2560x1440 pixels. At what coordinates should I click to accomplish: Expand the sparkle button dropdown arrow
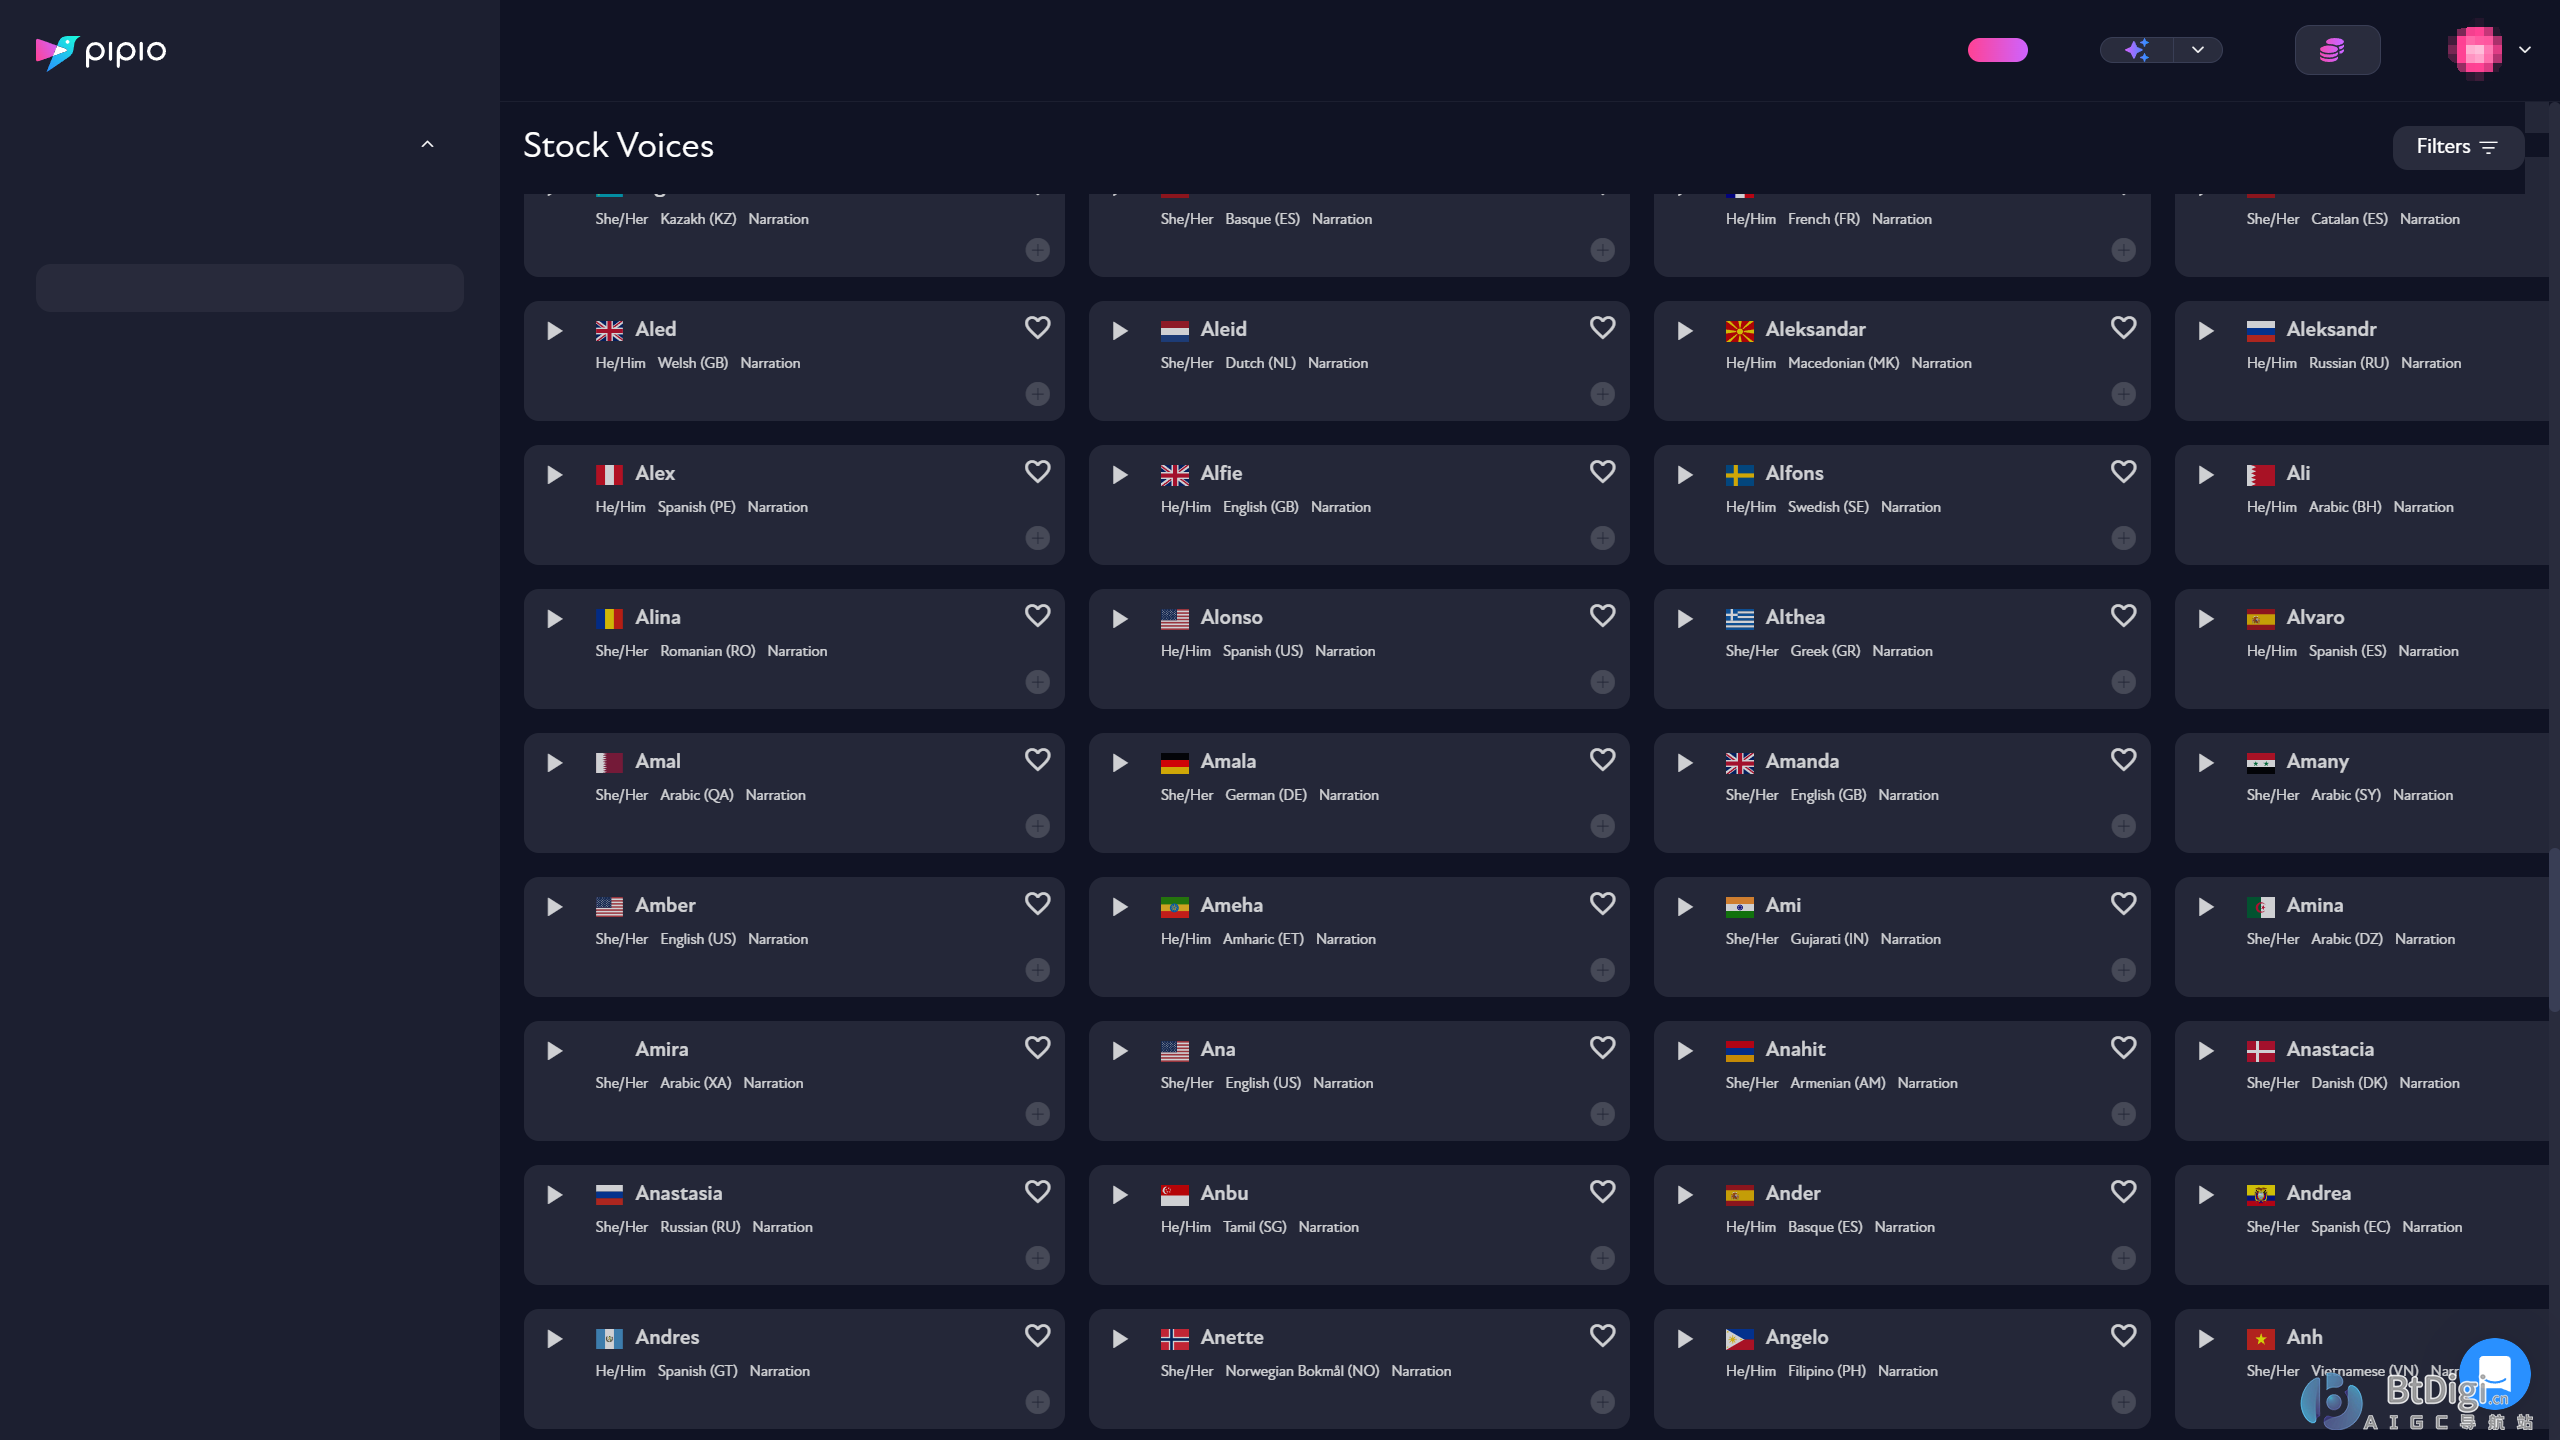pyautogui.click(x=2197, y=50)
